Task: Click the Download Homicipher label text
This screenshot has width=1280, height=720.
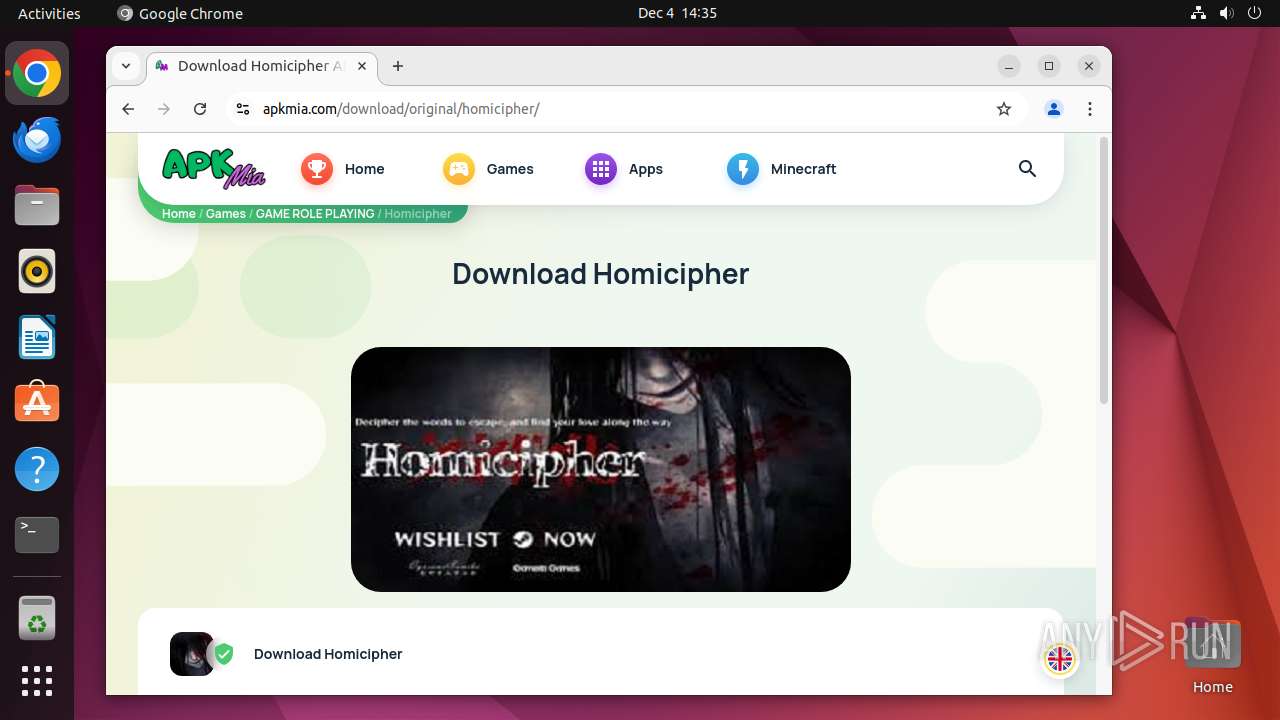Action: (x=328, y=654)
